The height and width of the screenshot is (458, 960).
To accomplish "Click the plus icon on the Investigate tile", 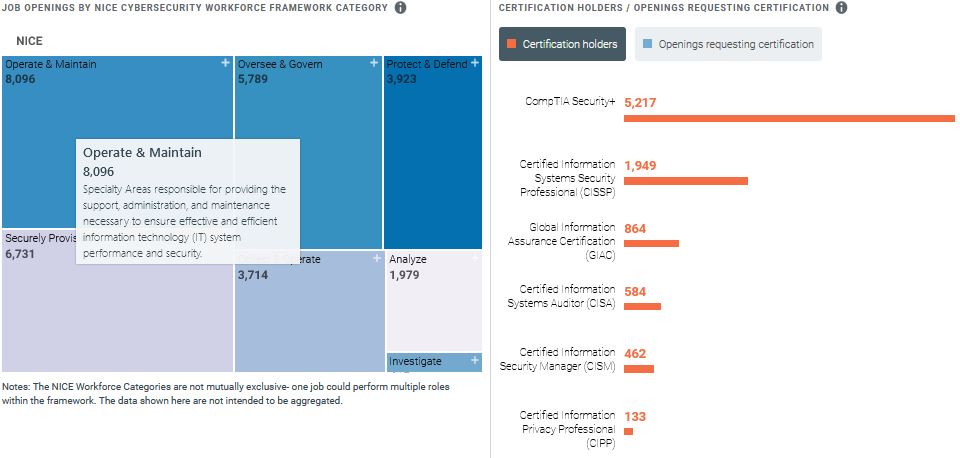I will [474, 360].
